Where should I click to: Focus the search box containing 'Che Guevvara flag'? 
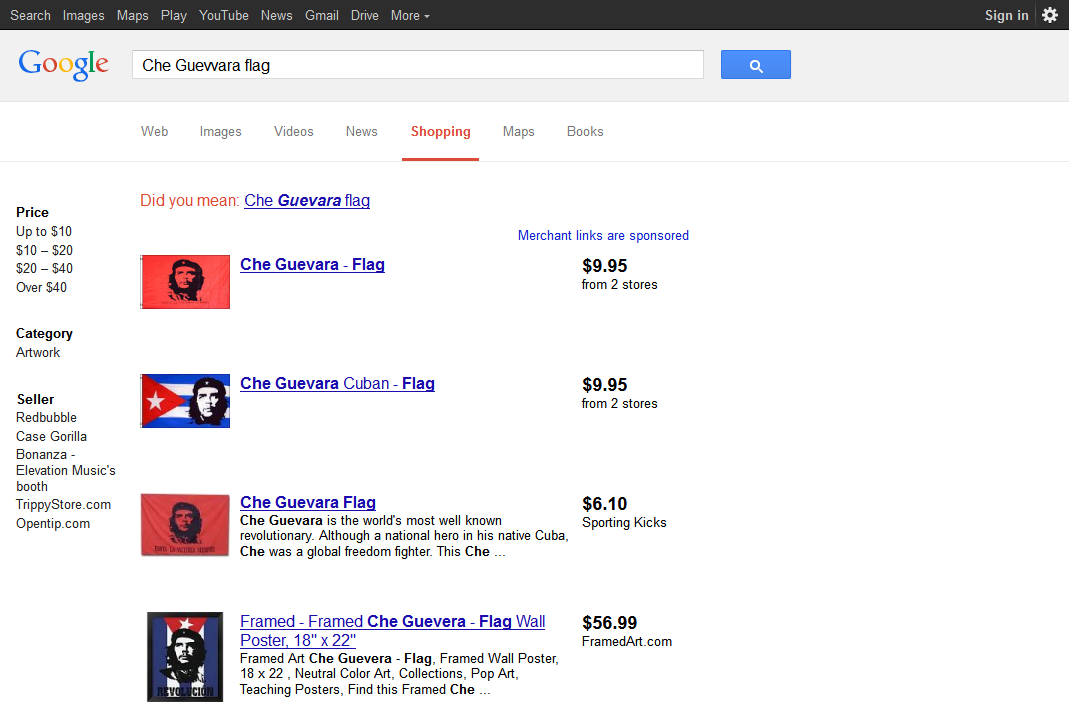(x=418, y=65)
